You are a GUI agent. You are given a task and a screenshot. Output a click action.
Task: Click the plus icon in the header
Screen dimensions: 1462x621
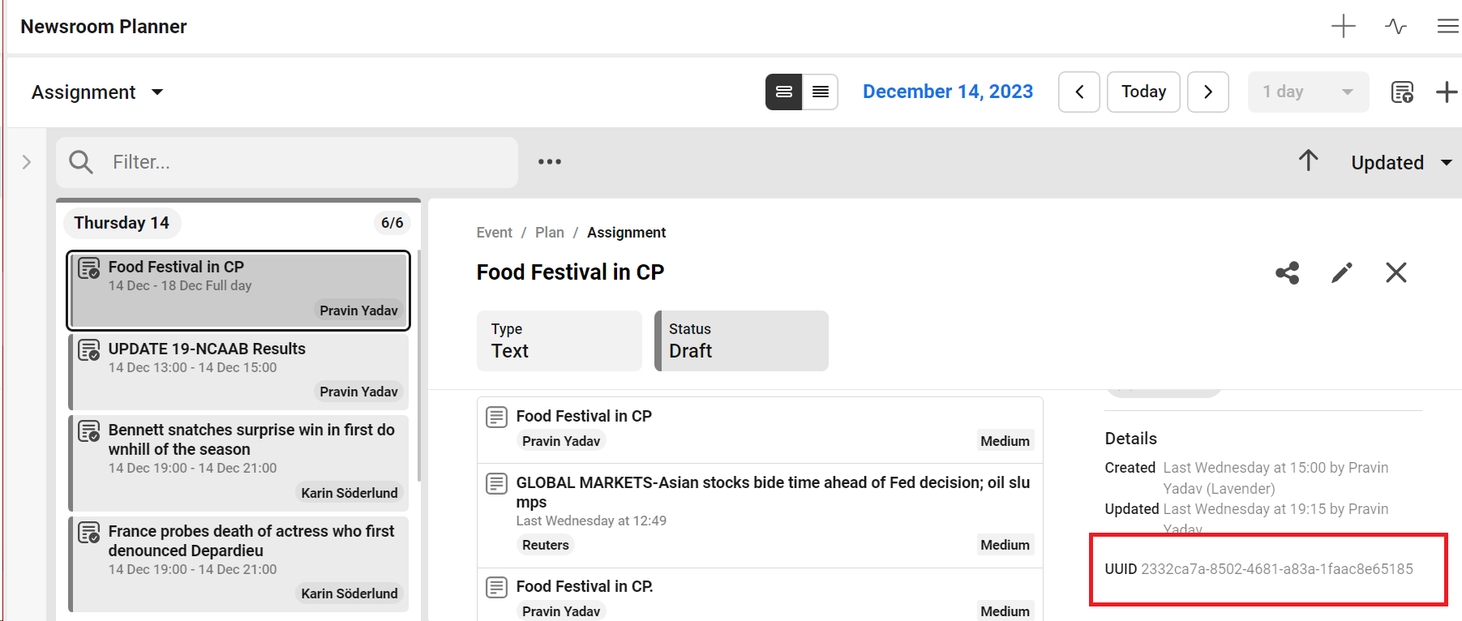tap(1343, 27)
